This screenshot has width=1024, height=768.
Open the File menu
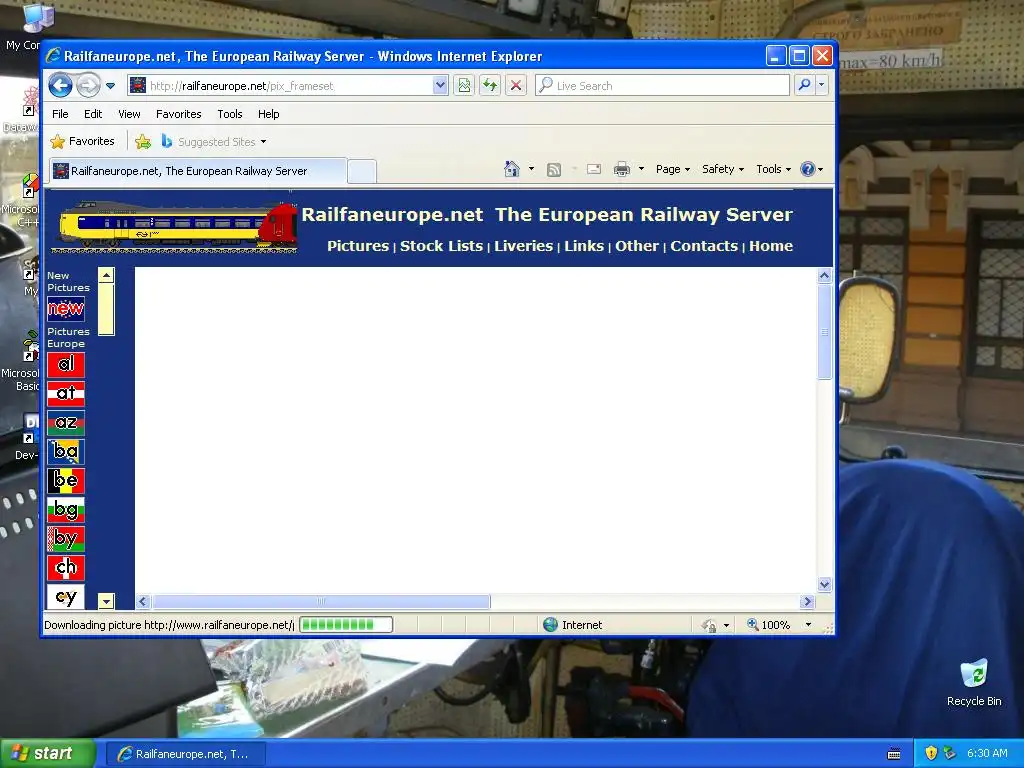(x=60, y=114)
